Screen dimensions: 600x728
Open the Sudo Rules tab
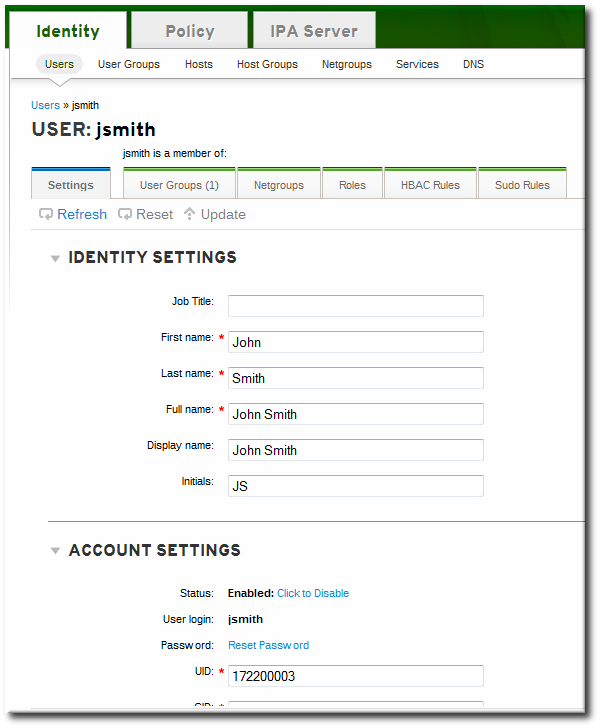tap(522, 185)
